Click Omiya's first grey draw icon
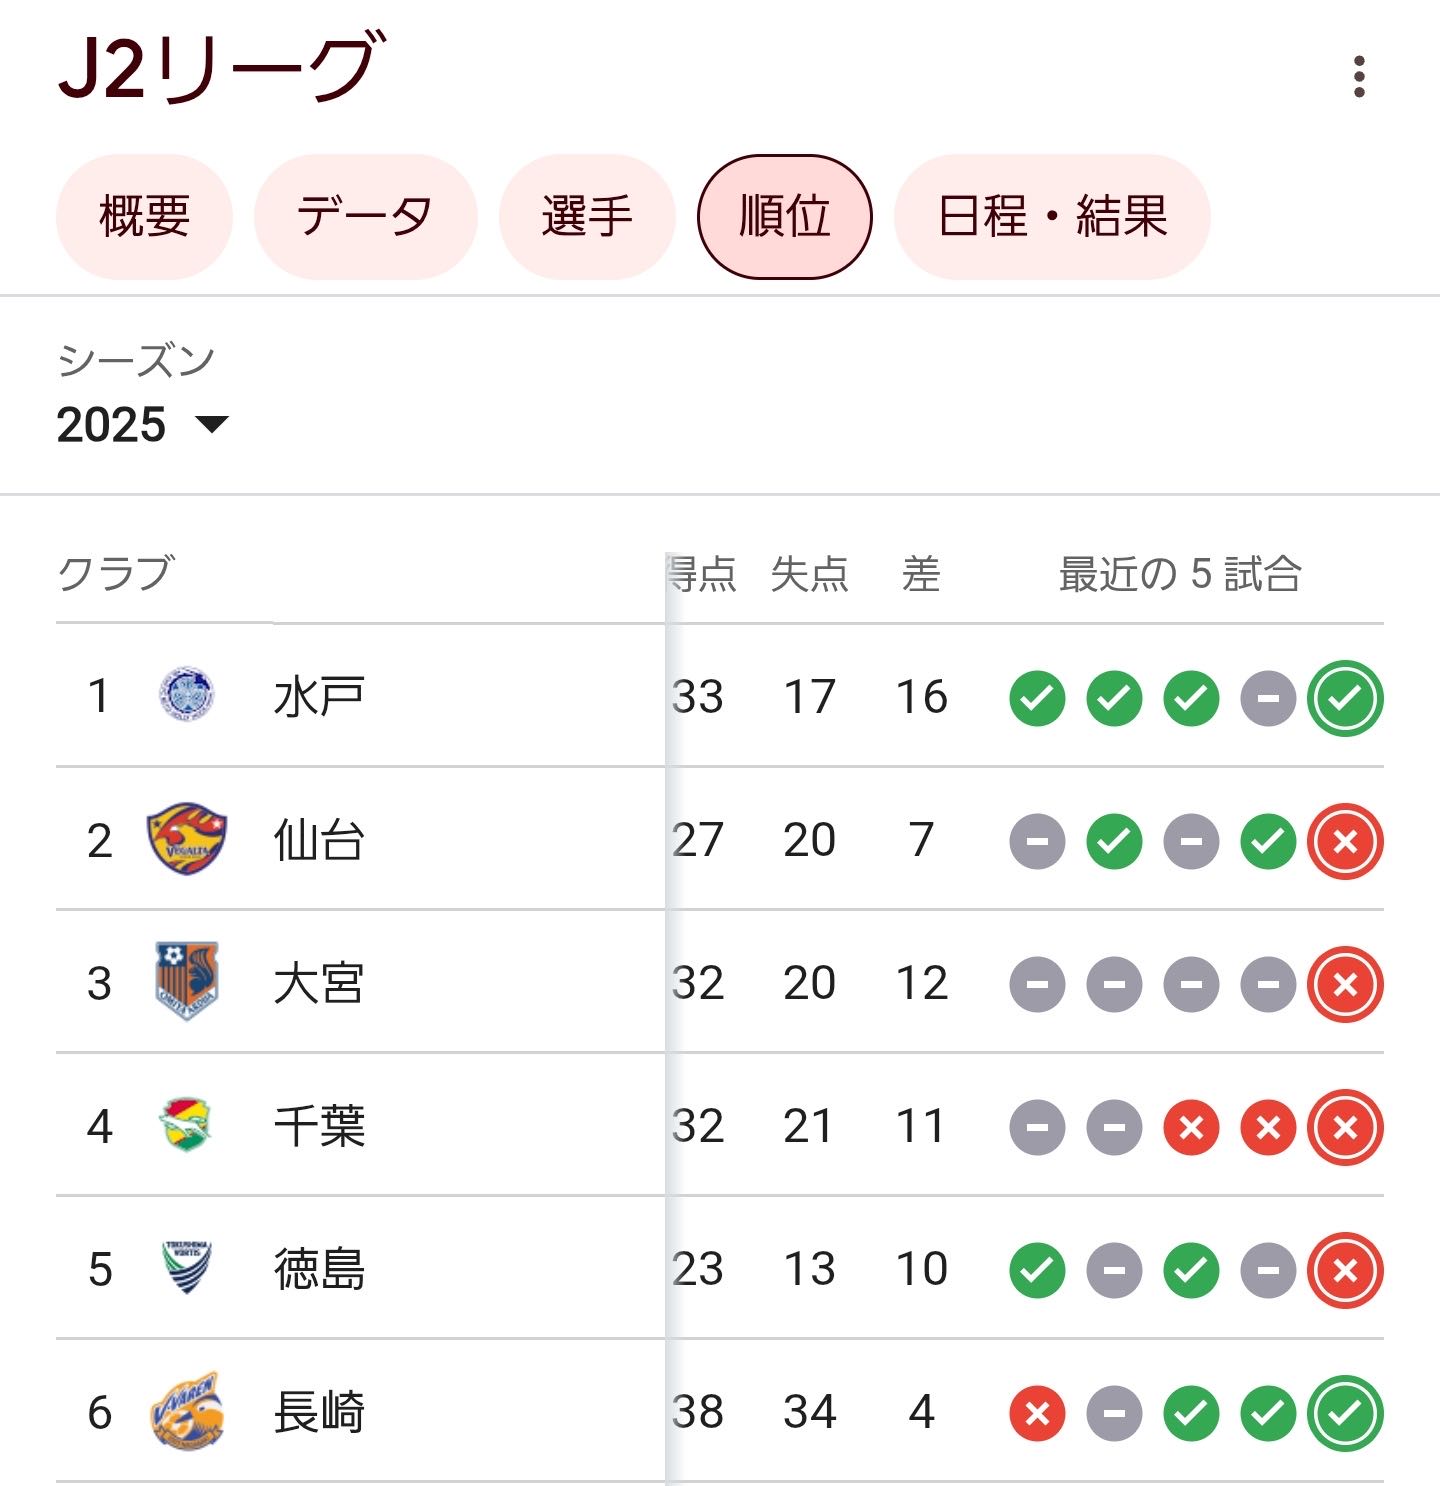Screen dimensions: 1440x1486 point(1037,984)
